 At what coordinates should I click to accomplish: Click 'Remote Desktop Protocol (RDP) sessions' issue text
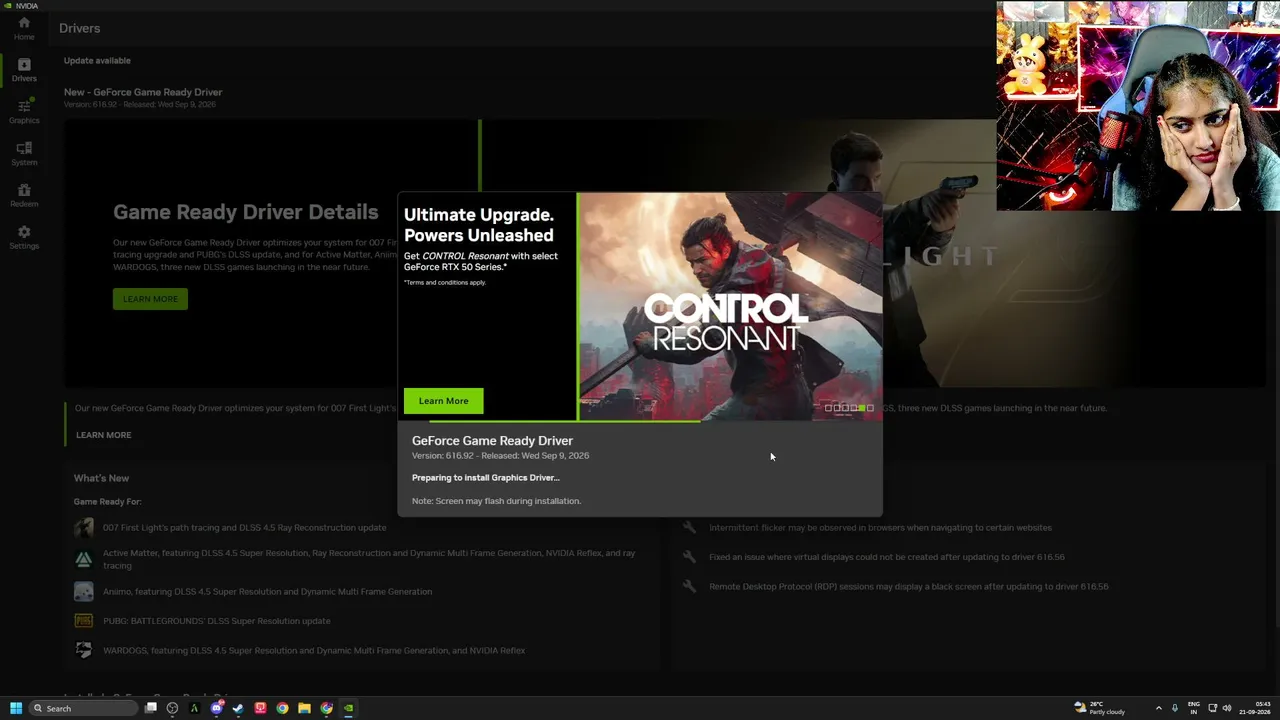click(908, 586)
